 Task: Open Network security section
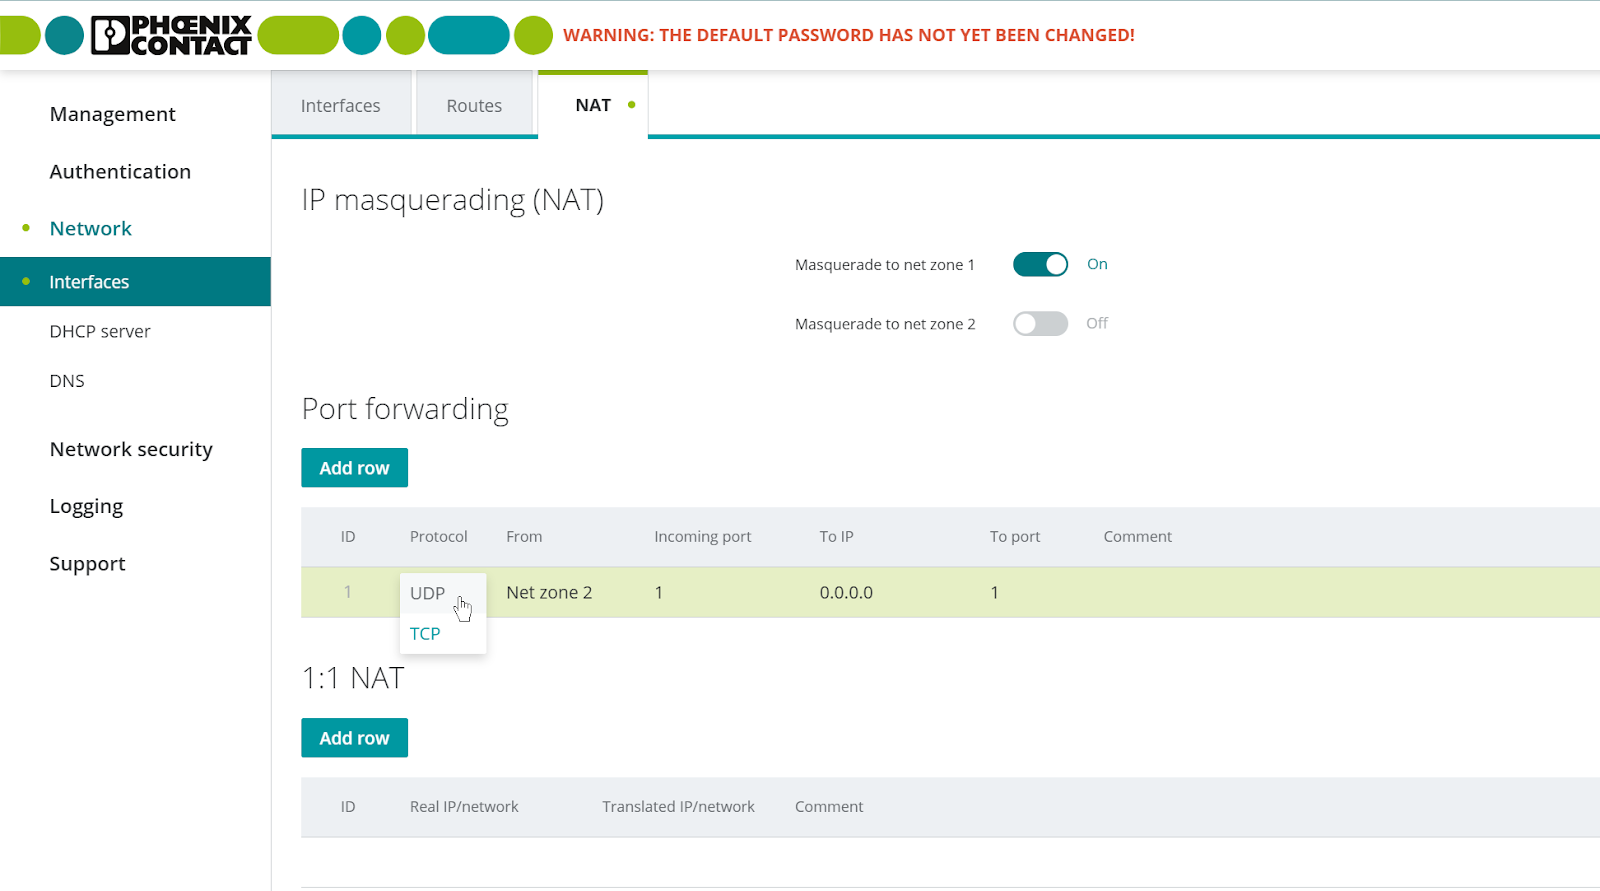131,449
